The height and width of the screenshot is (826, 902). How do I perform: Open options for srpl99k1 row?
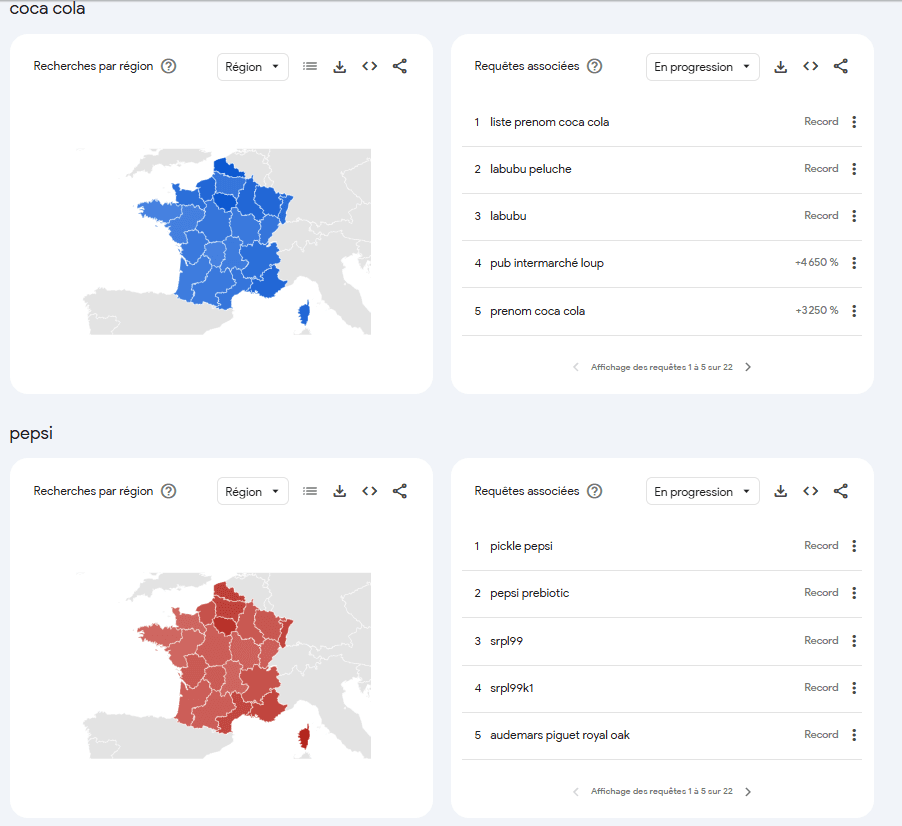[x=854, y=688]
